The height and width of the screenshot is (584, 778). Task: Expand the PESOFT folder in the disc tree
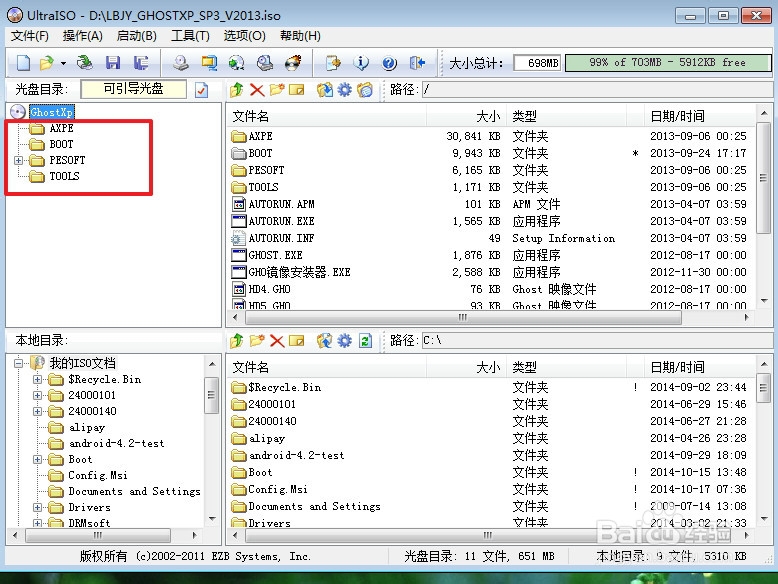(x=18, y=160)
